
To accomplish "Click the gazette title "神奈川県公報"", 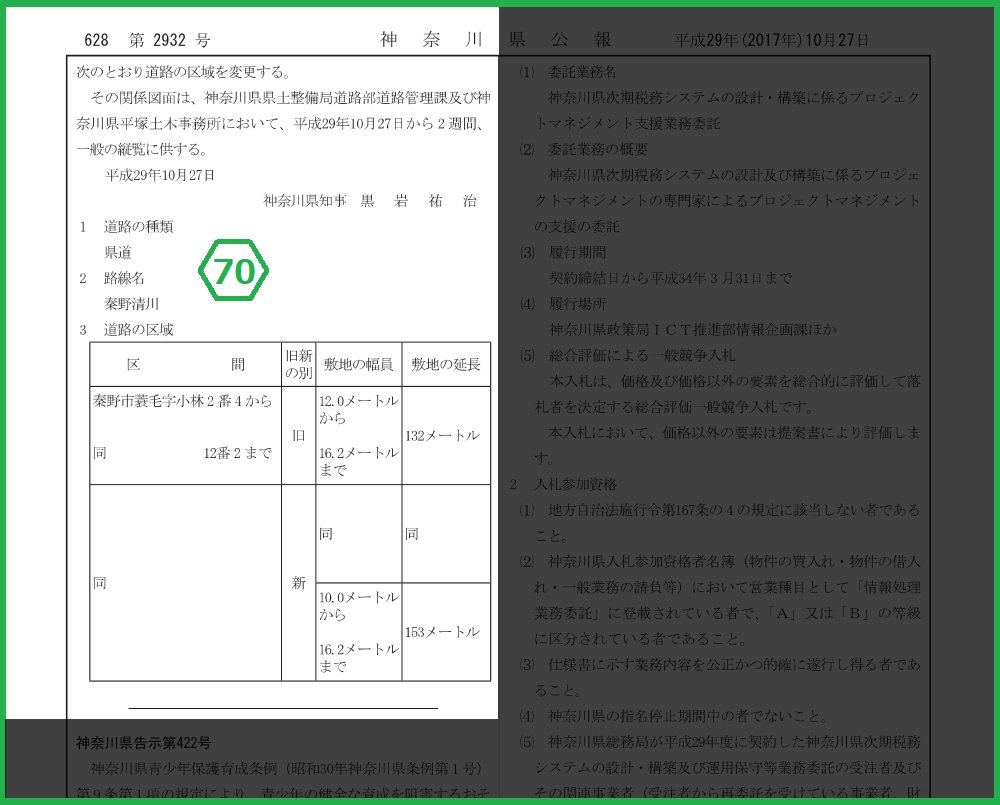I will pos(496,40).
